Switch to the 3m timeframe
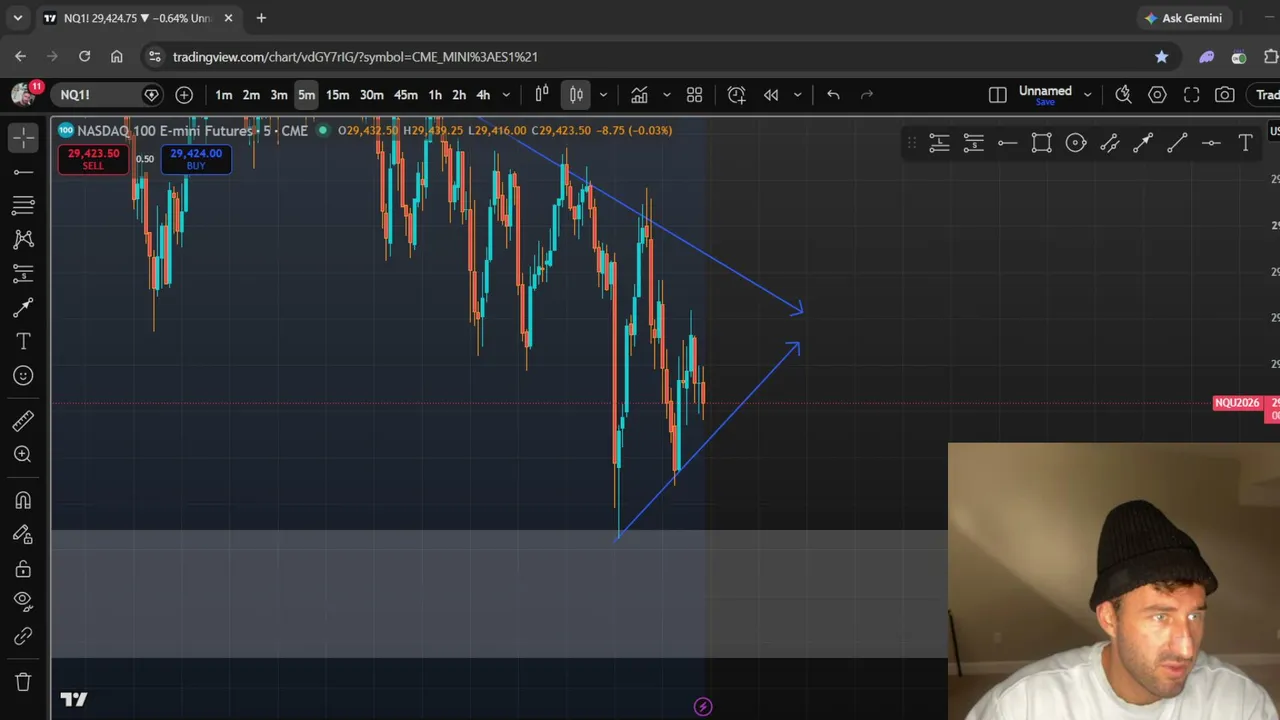The height and width of the screenshot is (720, 1280). [x=279, y=95]
